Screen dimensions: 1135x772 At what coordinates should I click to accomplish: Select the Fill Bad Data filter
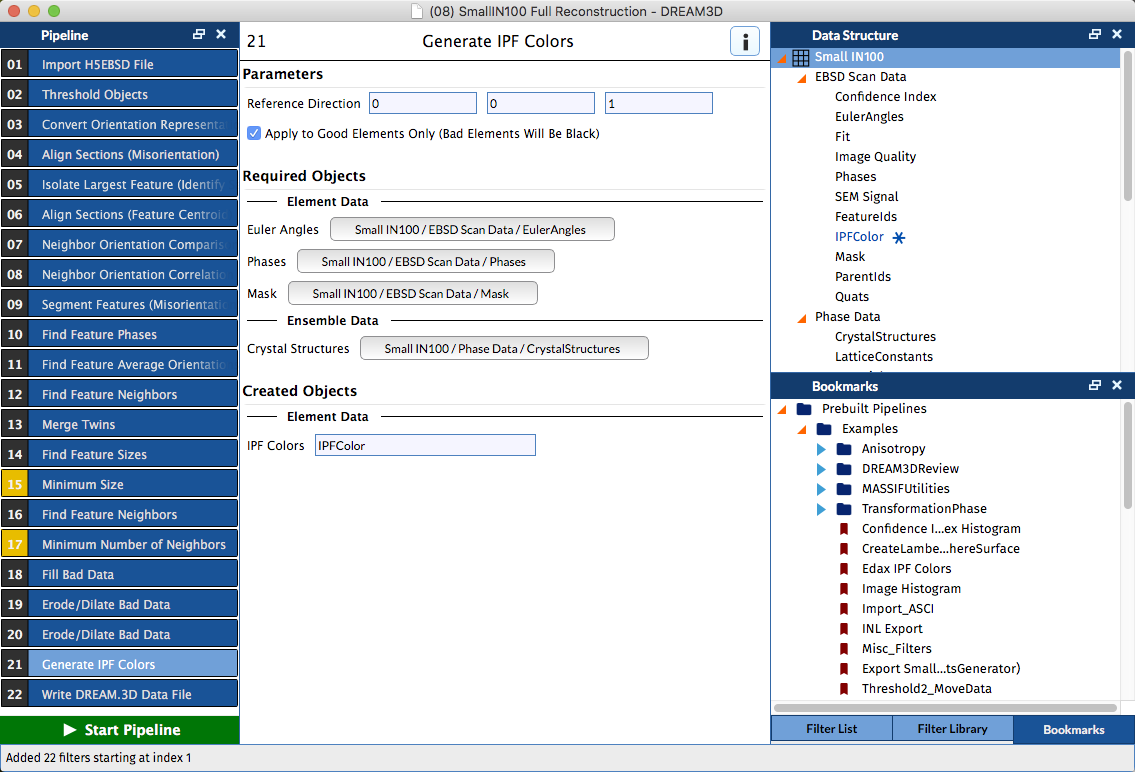[x=119, y=574]
